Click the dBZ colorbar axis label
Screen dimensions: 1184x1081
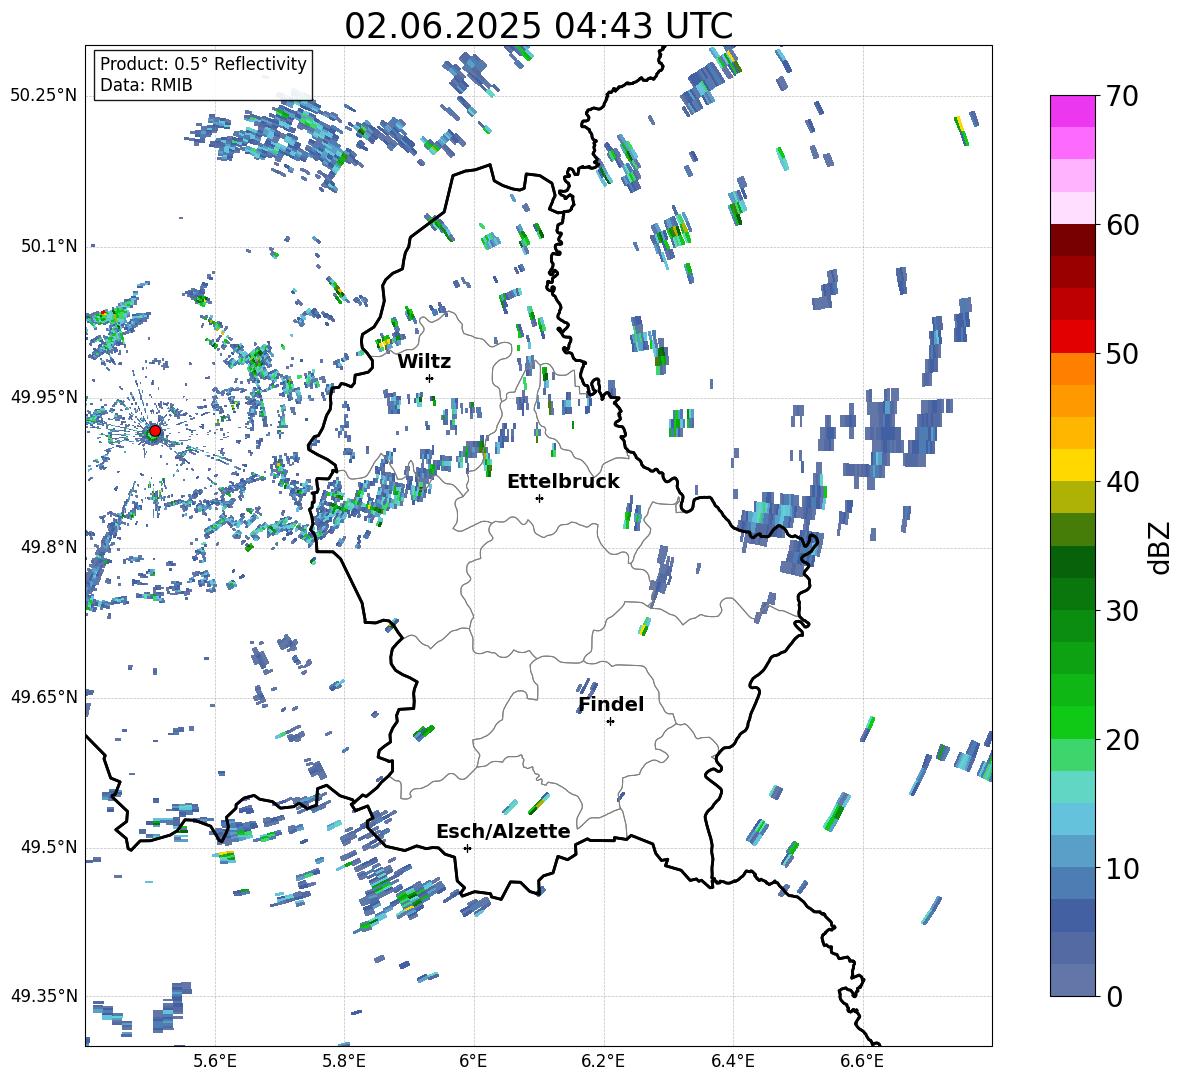[1159, 547]
